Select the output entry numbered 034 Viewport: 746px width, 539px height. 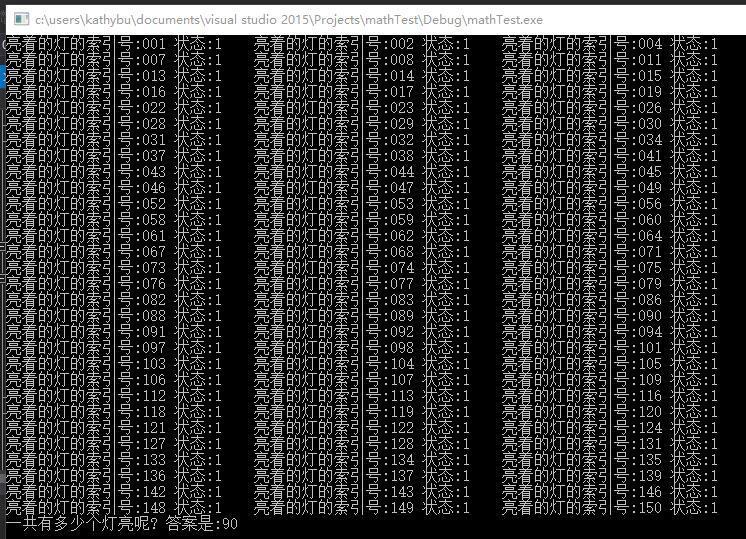coord(610,140)
